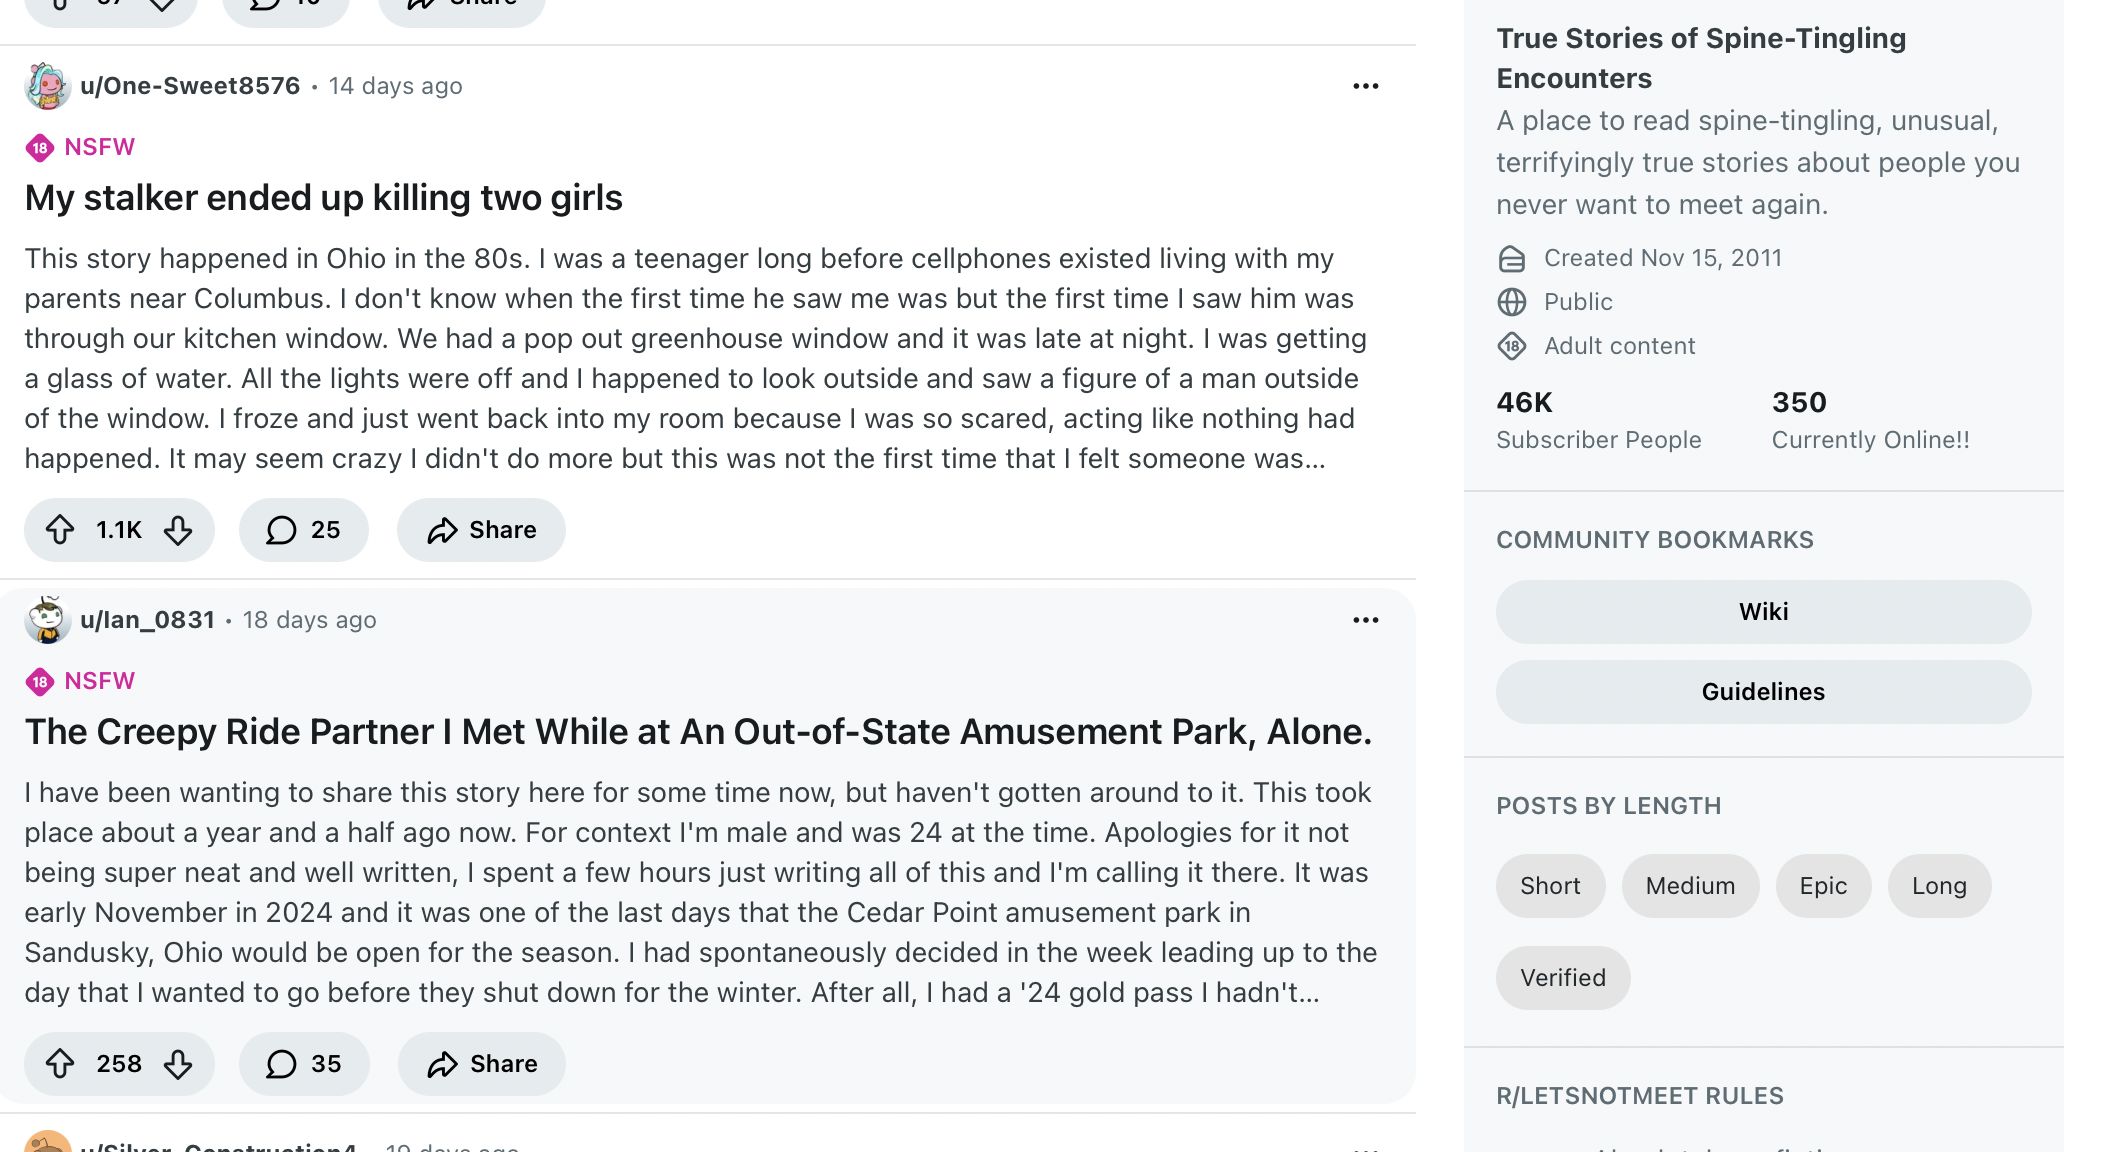The width and height of the screenshot is (2108, 1152).
Task: Select the Verified flair filter
Action: 1563,978
